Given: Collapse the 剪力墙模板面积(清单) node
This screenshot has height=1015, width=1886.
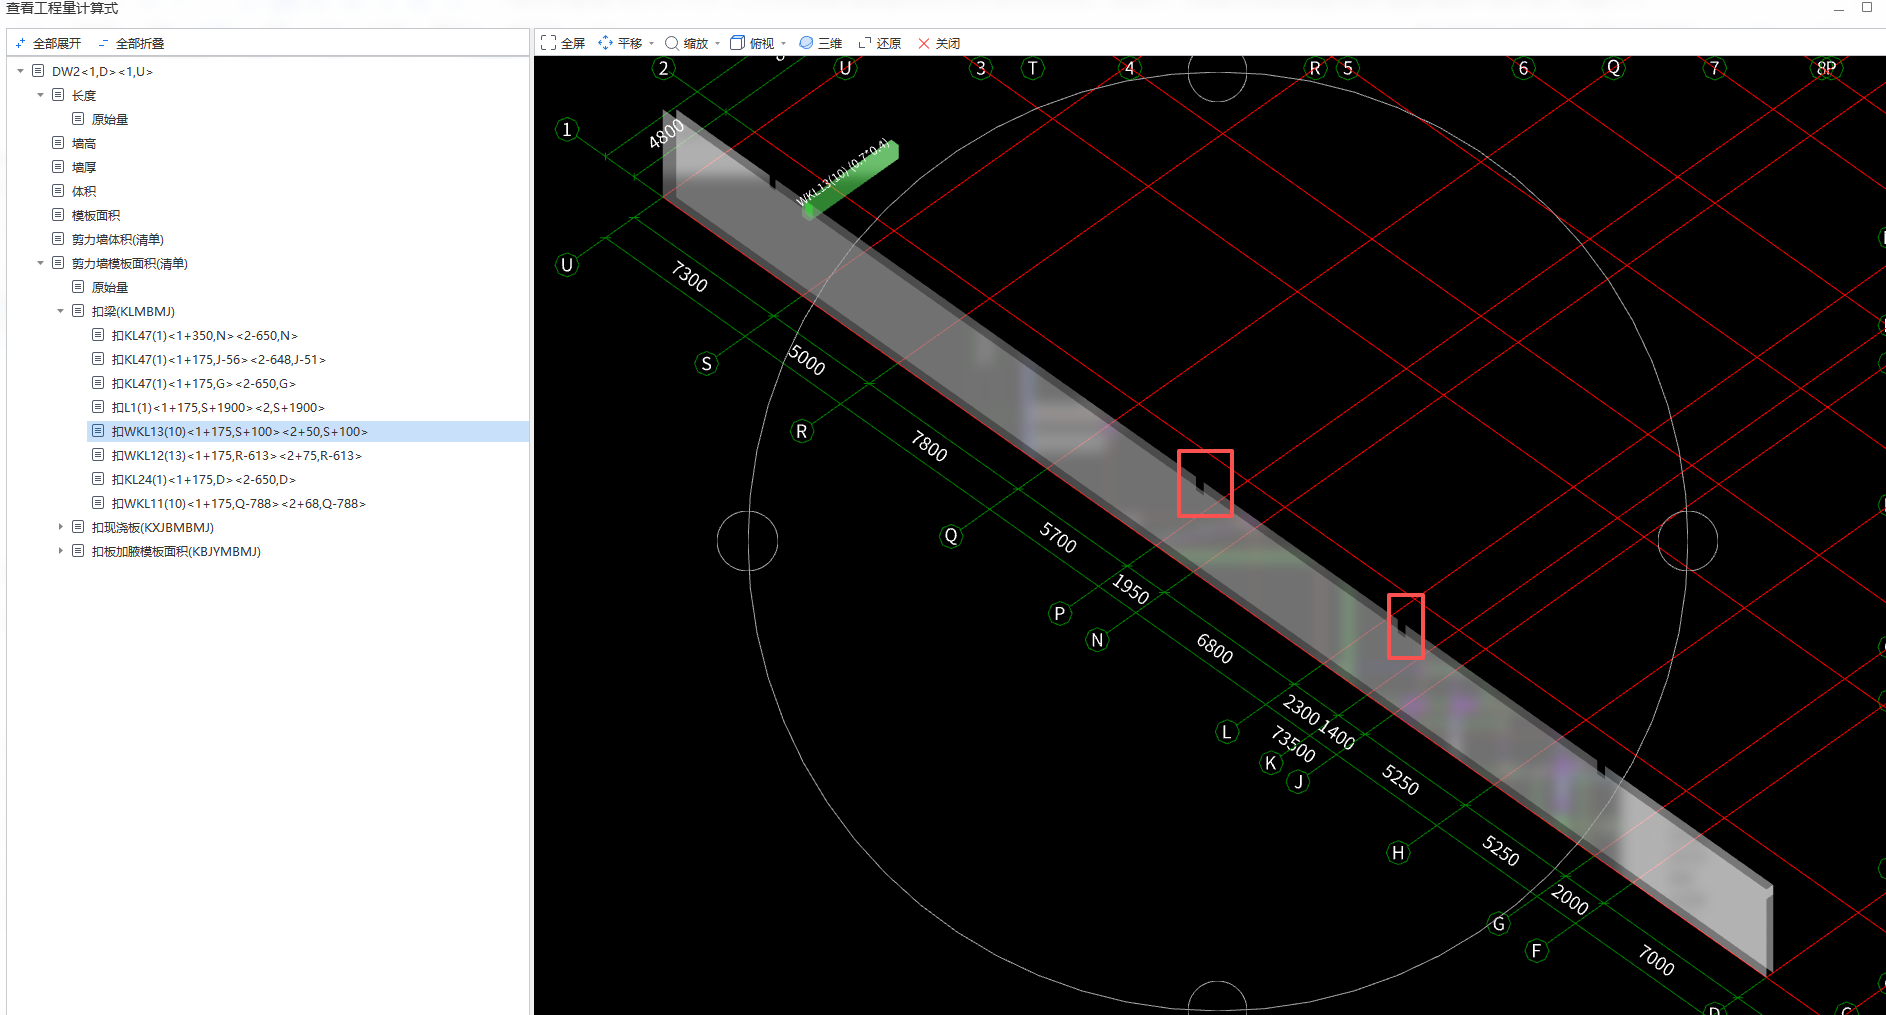Looking at the screenshot, I should point(40,263).
